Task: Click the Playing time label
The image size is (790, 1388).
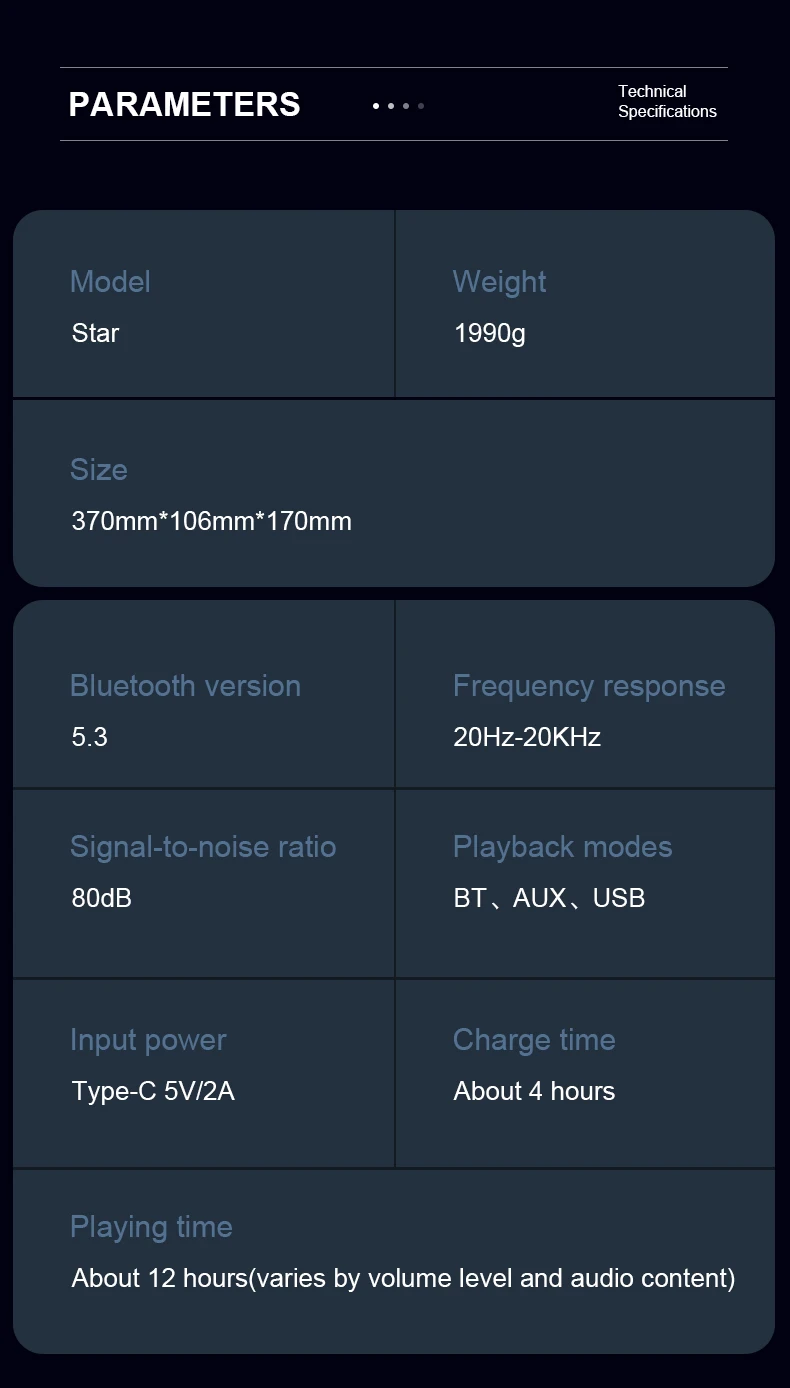Action: point(151,1227)
